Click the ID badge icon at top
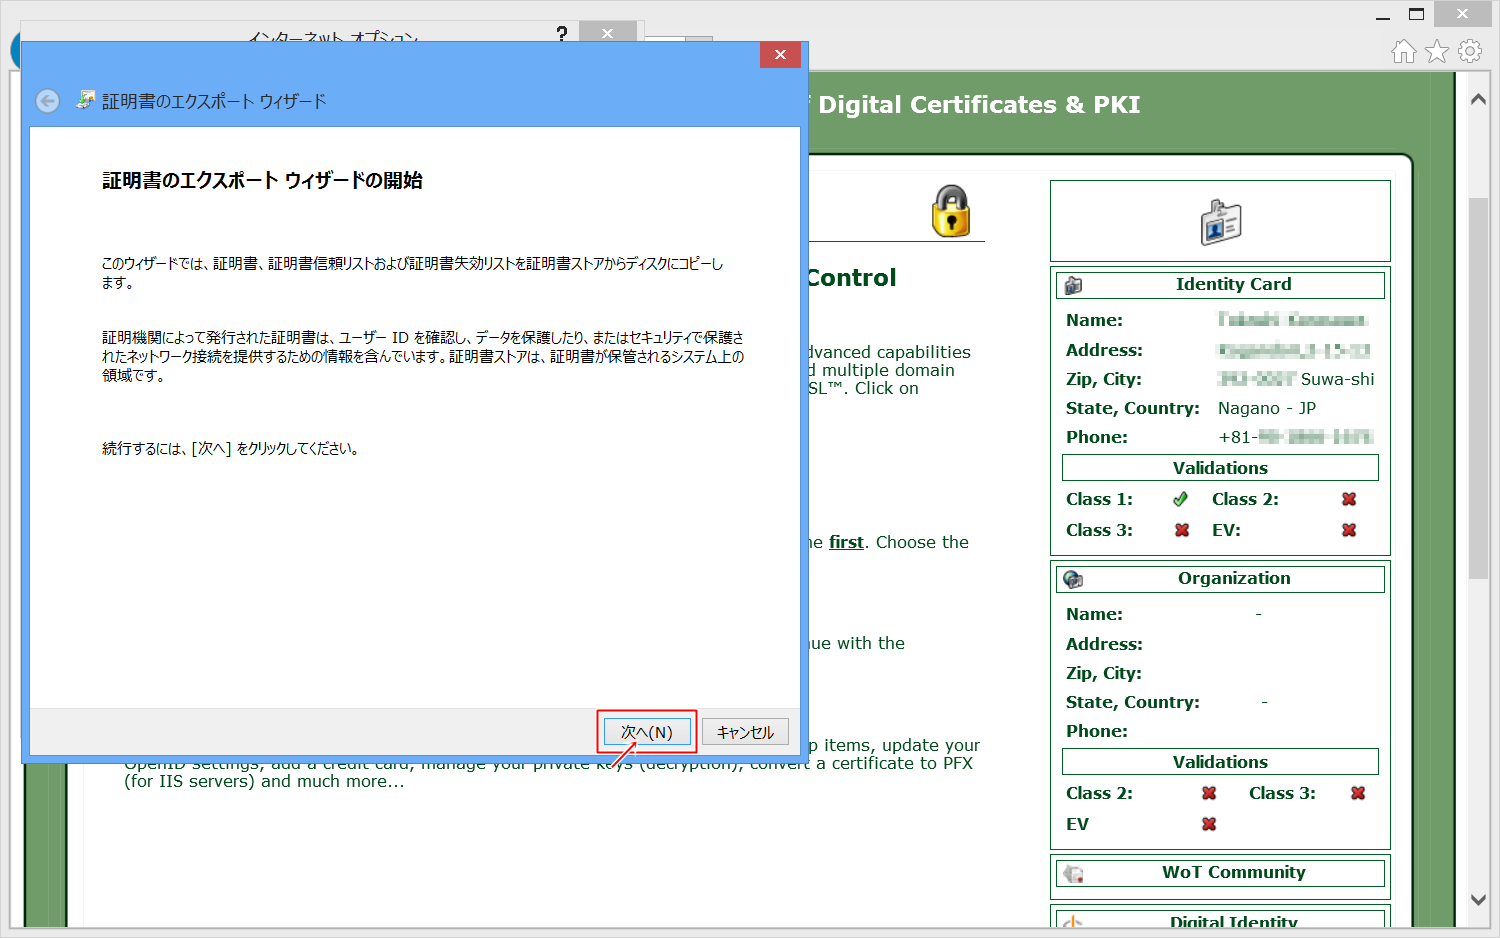The width and height of the screenshot is (1500, 938). (x=1220, y=222)
